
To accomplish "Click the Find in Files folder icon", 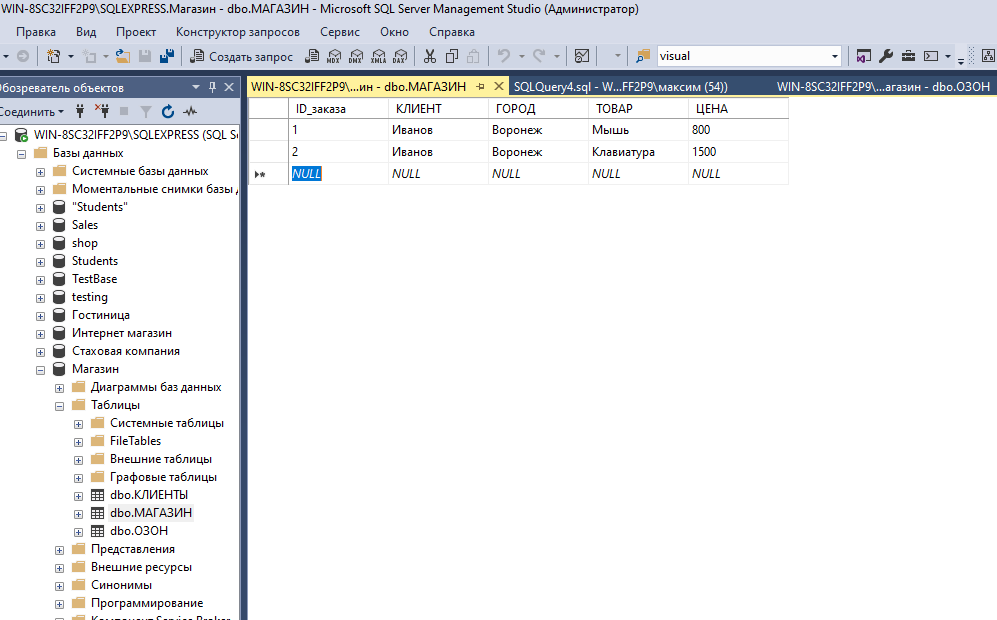I will pos(643,57).
